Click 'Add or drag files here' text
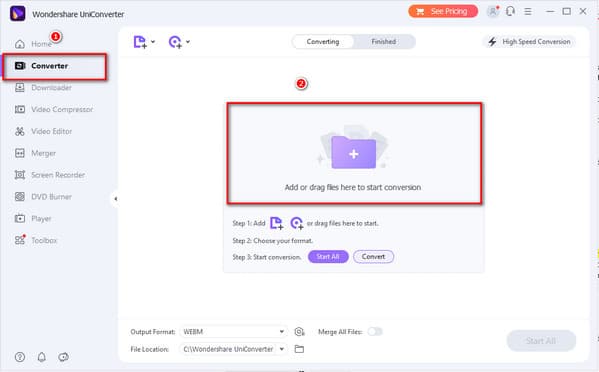Viewport: 599px width, 372px height. point(353,188)
